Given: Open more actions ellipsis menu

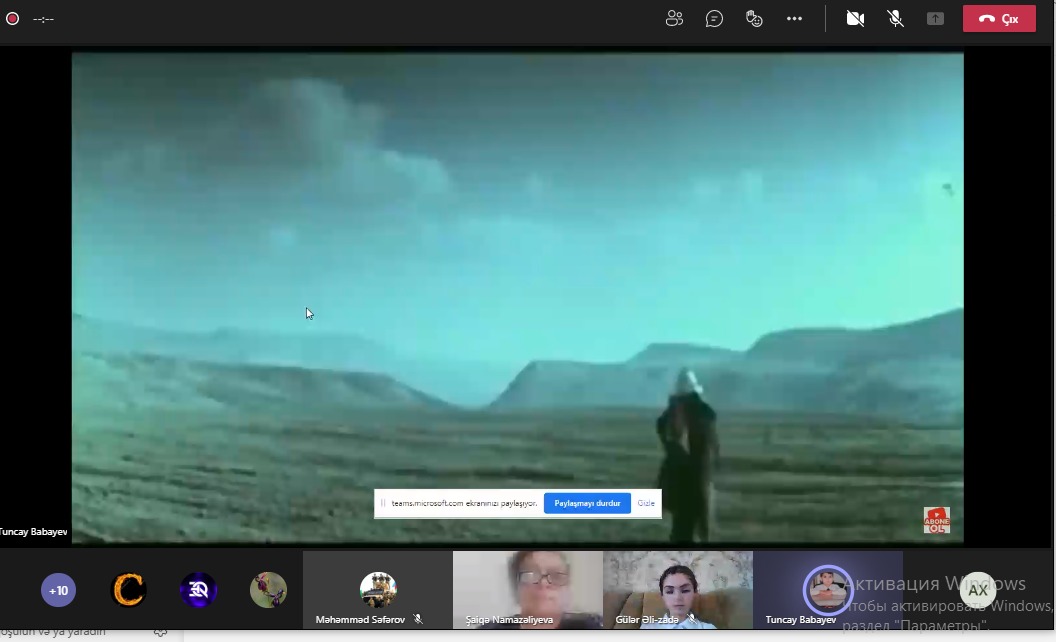Looking at the screenshot, I should [795, 19].
